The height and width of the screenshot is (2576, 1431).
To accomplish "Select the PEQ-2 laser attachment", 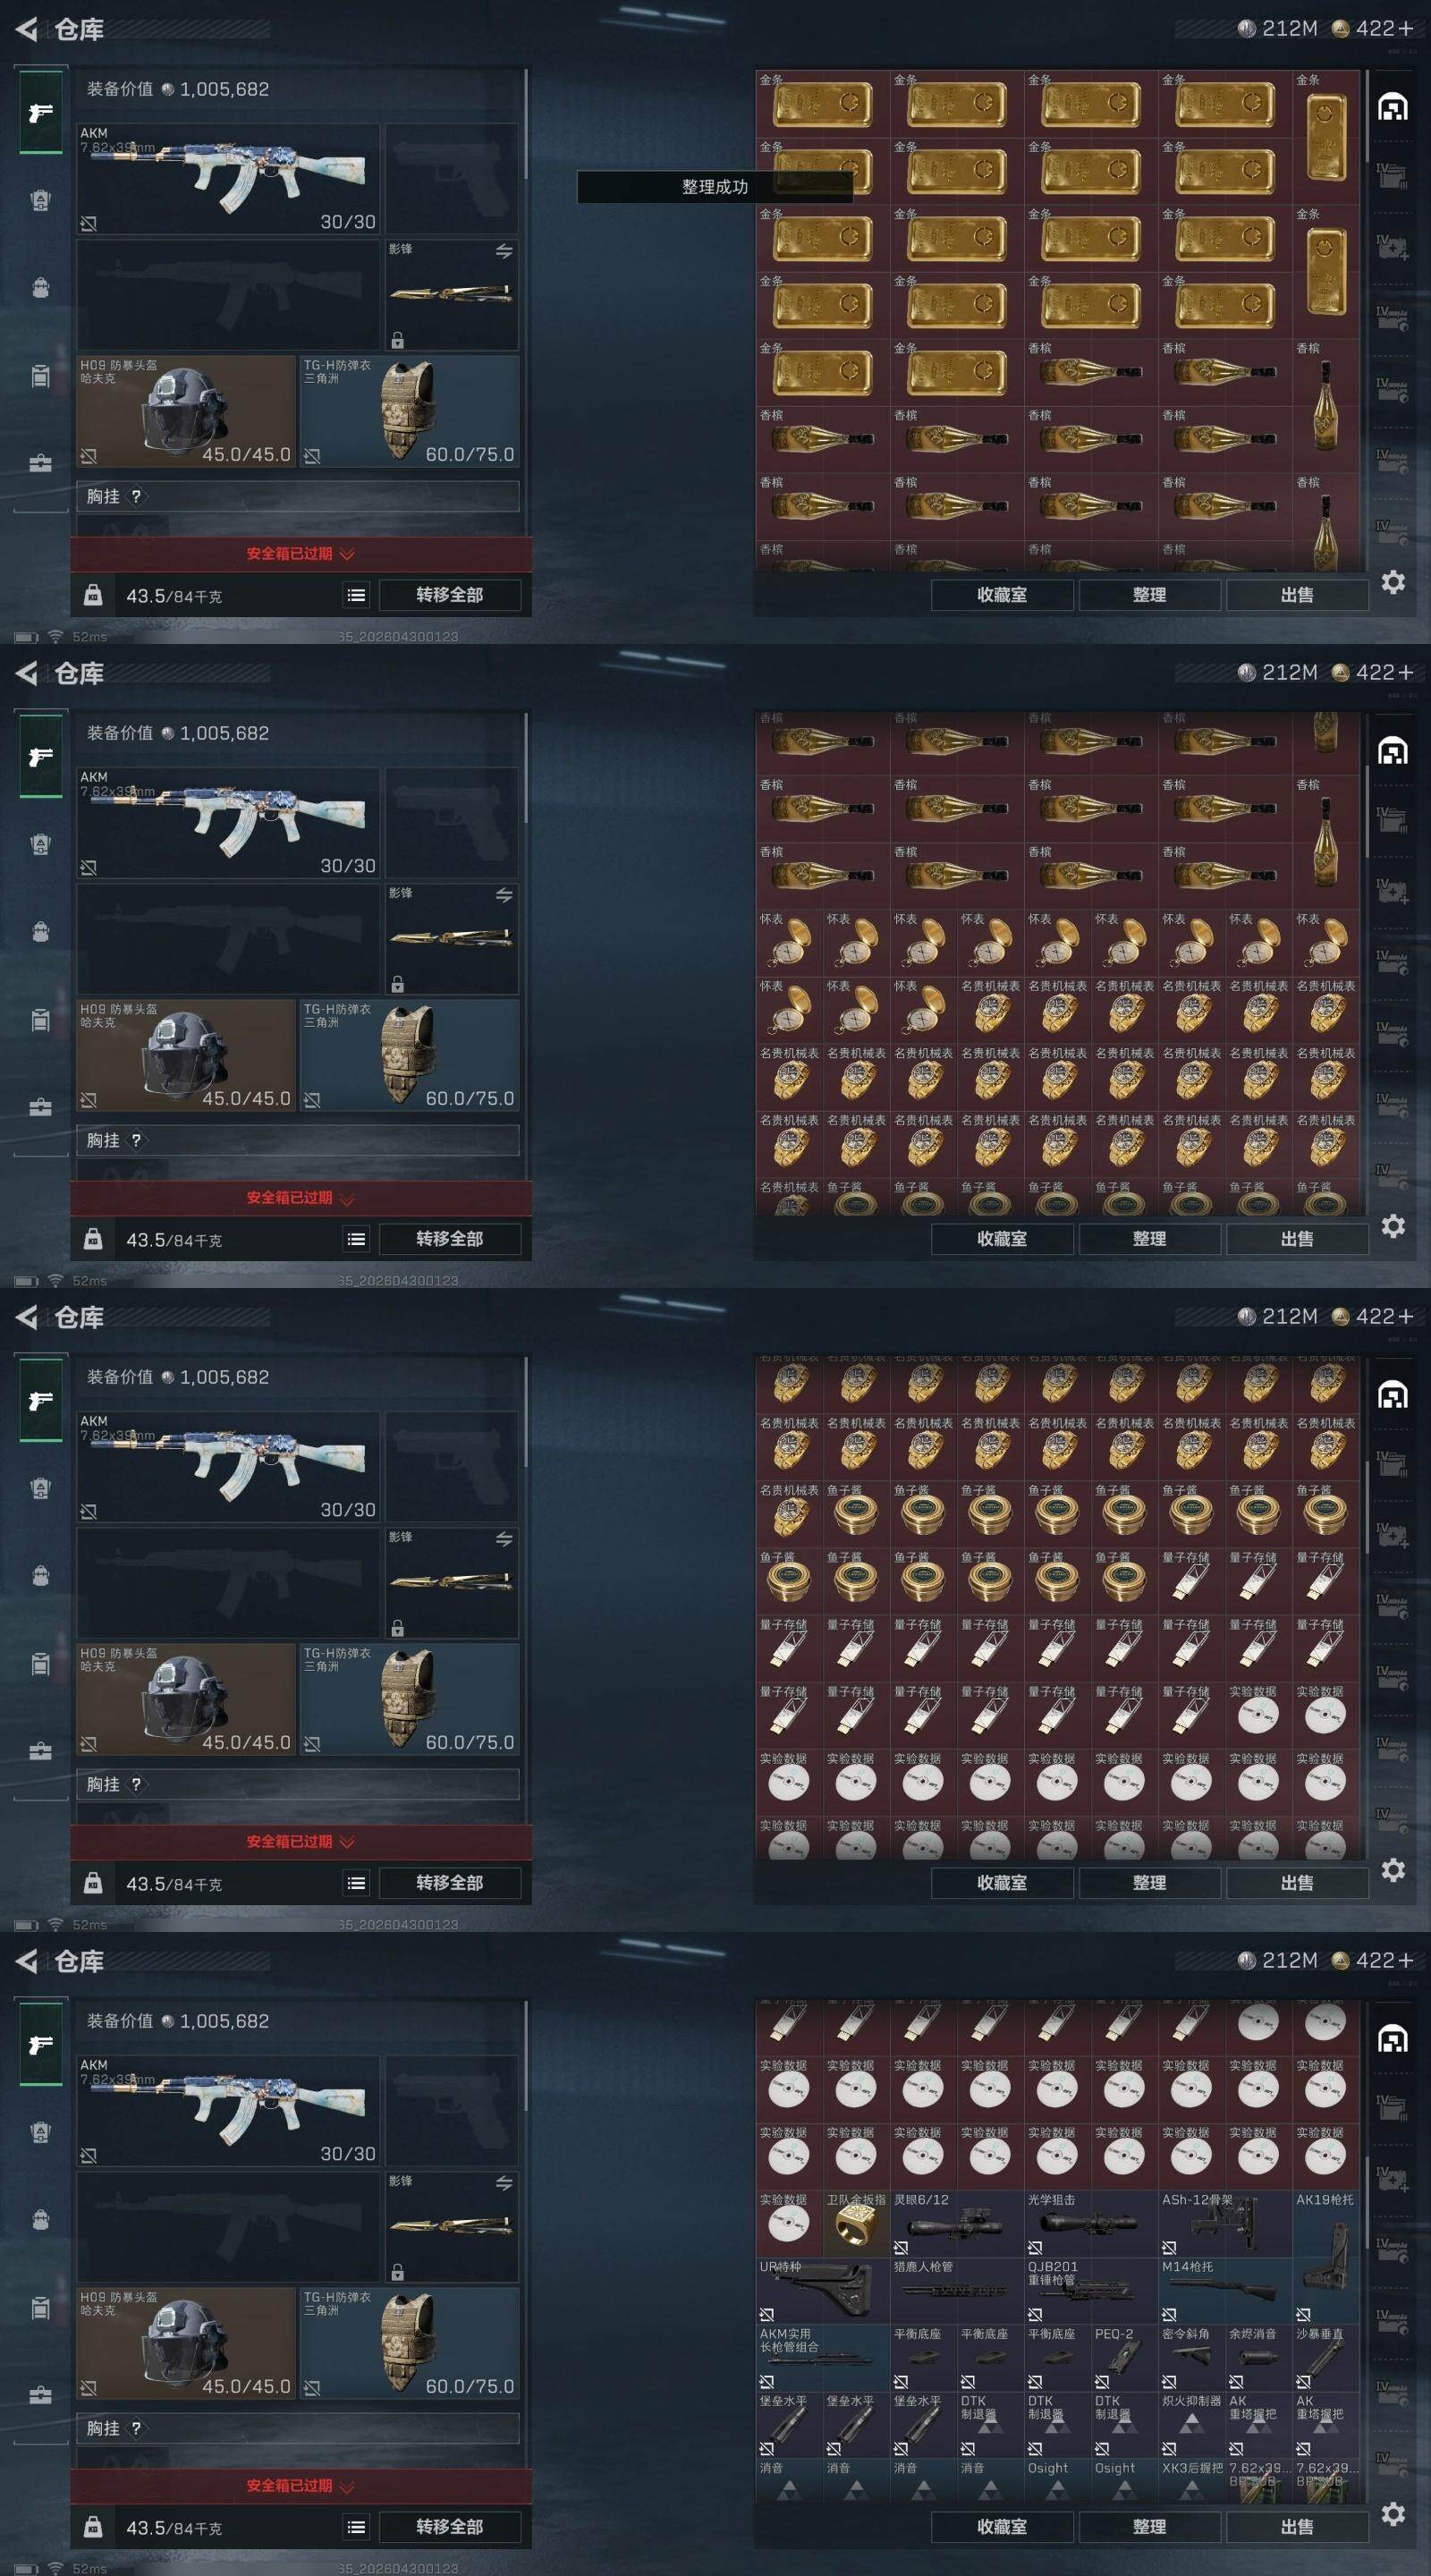I will 1124,2358.
